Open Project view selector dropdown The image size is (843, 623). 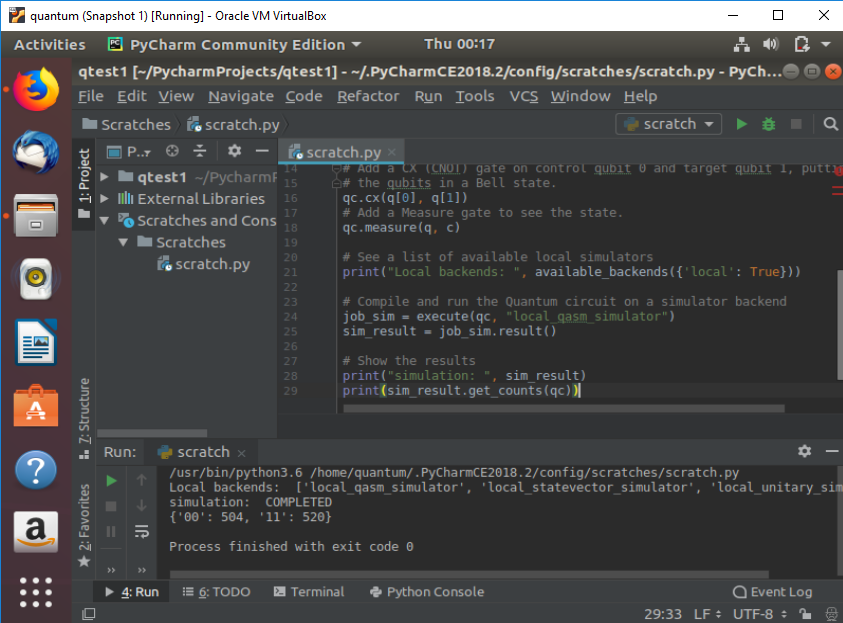(x=128, y=152)
